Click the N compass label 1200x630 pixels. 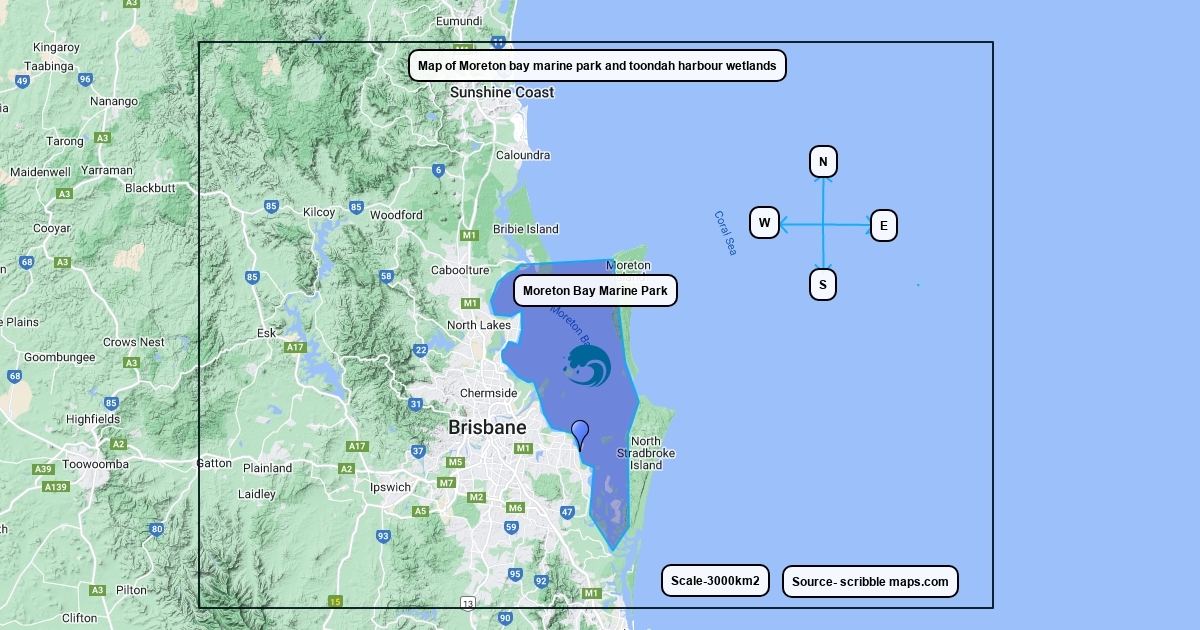point(823,162)
